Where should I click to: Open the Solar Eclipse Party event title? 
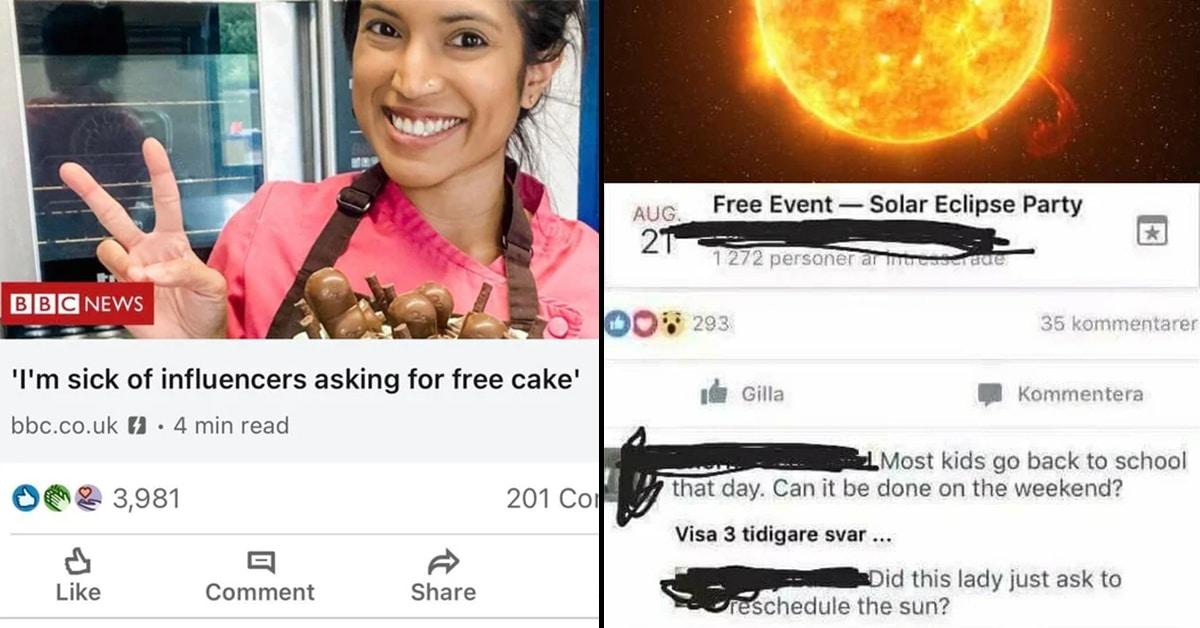[x=897, y=205]
